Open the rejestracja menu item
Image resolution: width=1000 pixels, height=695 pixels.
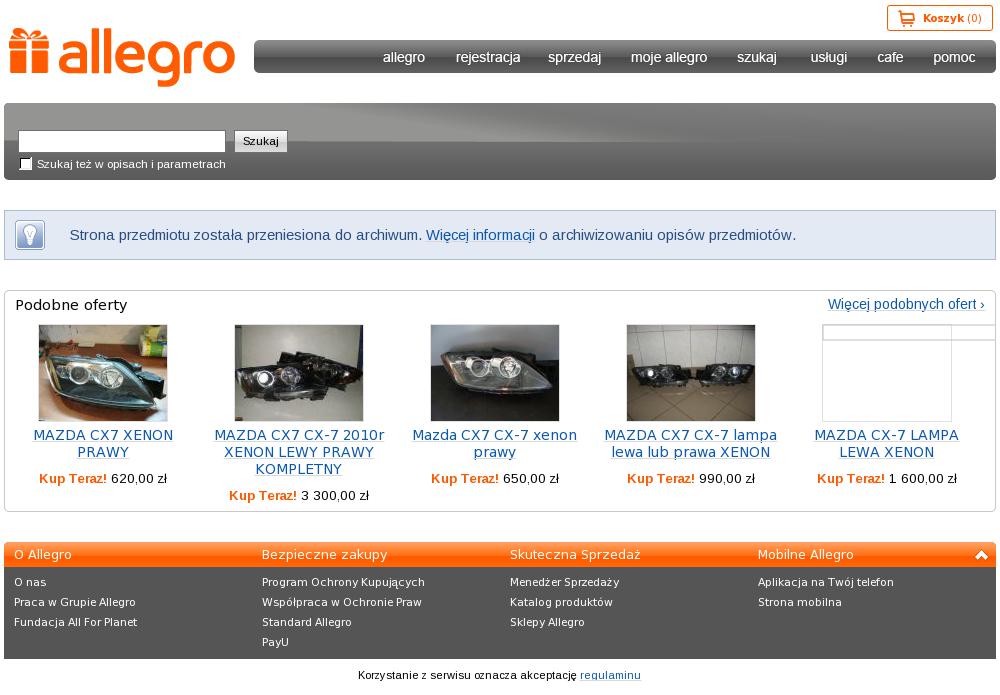pos(488,57)
